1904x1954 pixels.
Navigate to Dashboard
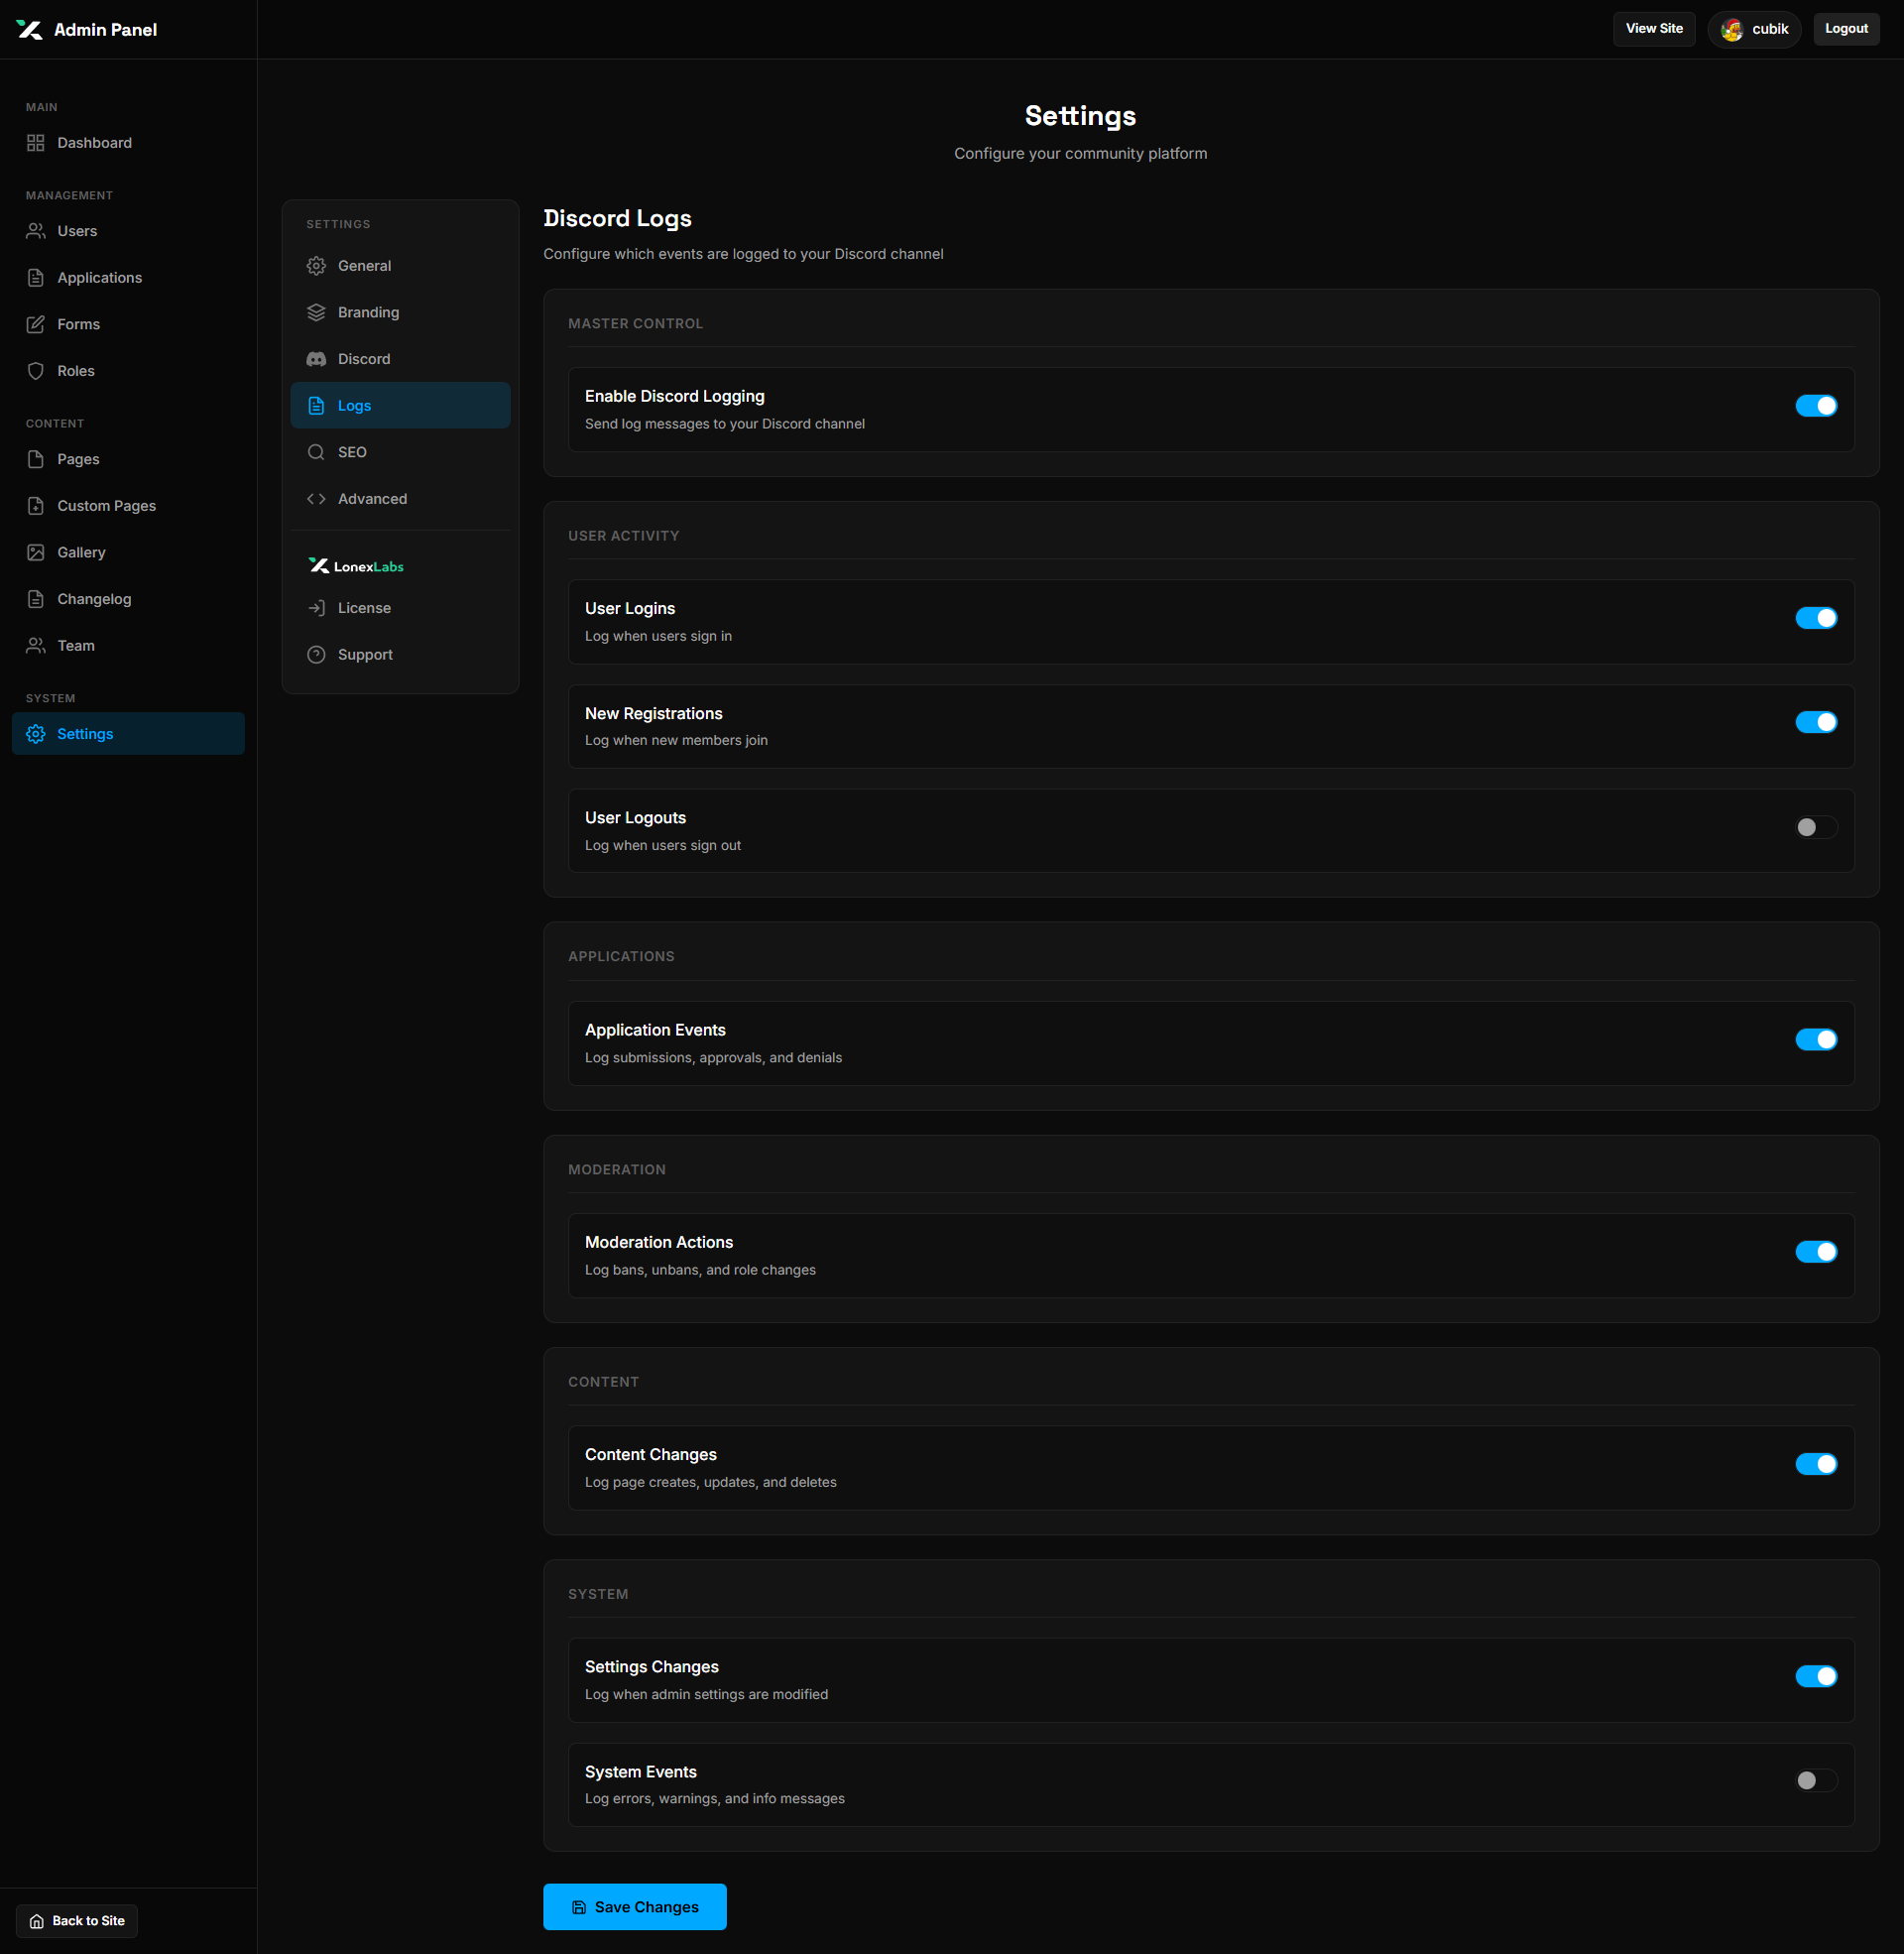[128, 143]
